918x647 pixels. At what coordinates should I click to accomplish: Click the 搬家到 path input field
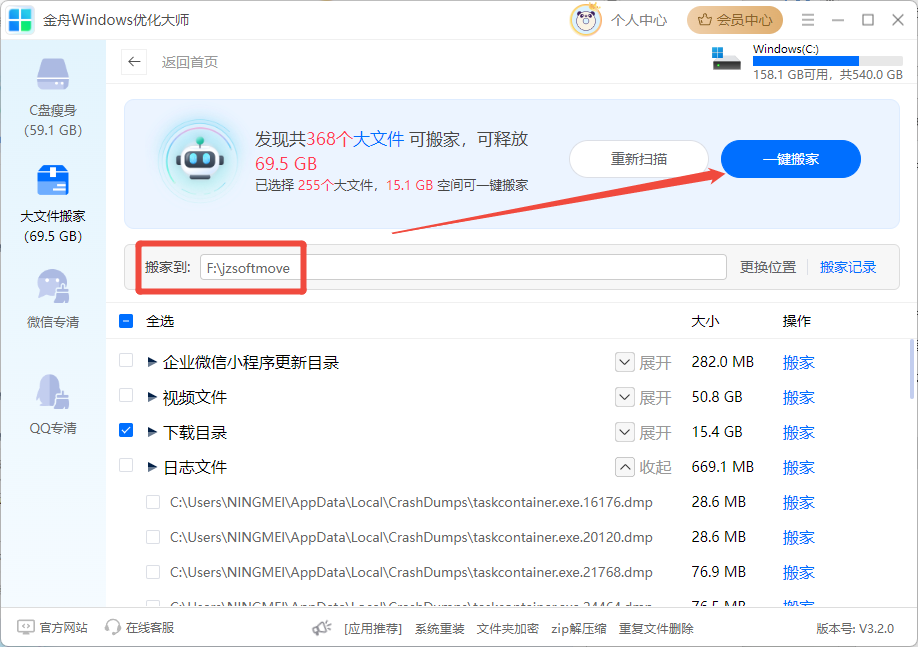pos(463,268)
